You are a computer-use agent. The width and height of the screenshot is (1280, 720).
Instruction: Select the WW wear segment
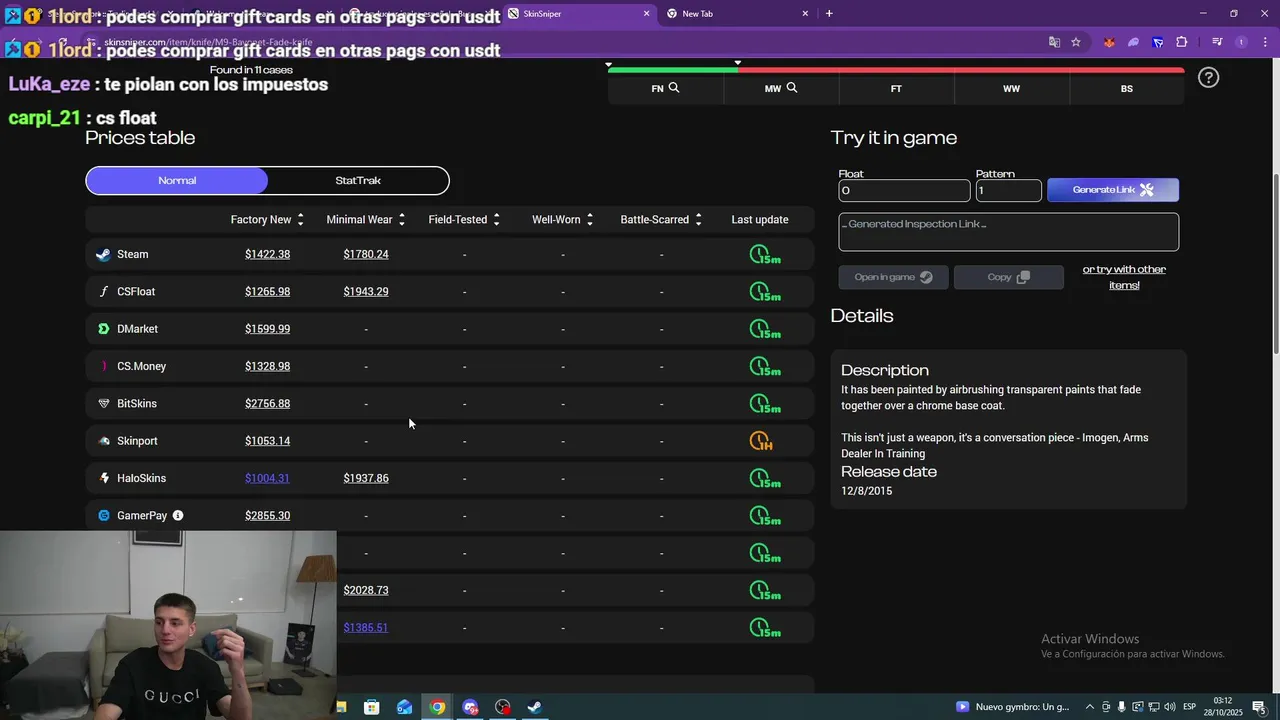1011,88
